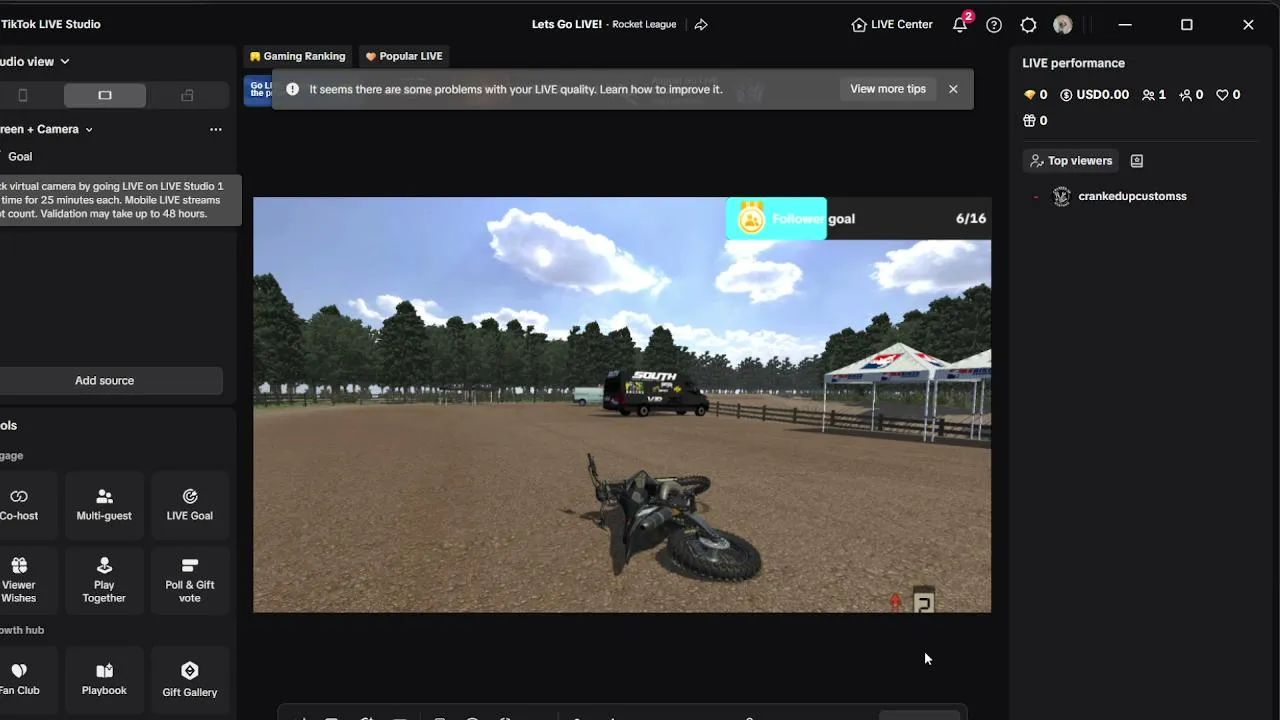Open the Playbook tool
1280x720 pixels.
104,680
